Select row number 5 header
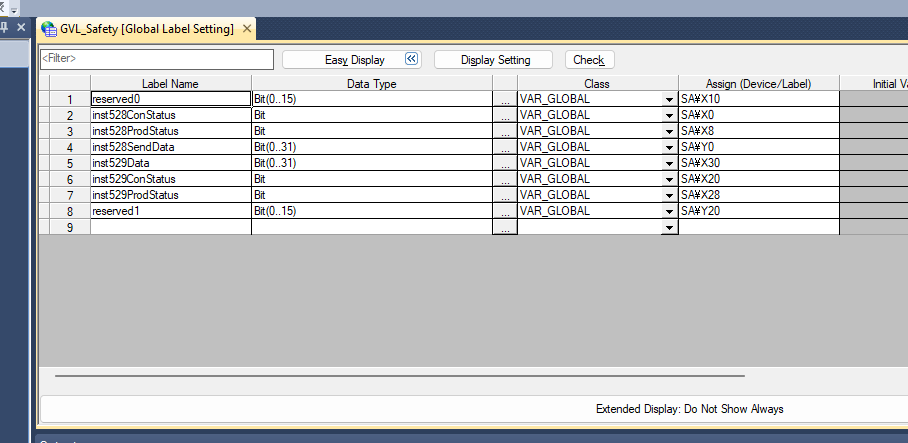 pyautogui.click(x=69, y=163)
